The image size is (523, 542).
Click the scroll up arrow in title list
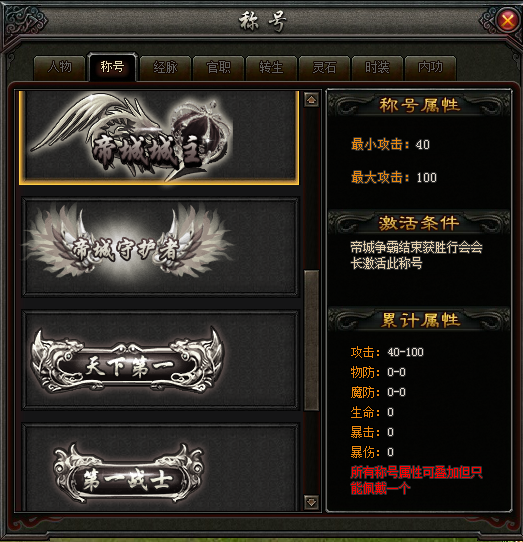tap(311, 100)
